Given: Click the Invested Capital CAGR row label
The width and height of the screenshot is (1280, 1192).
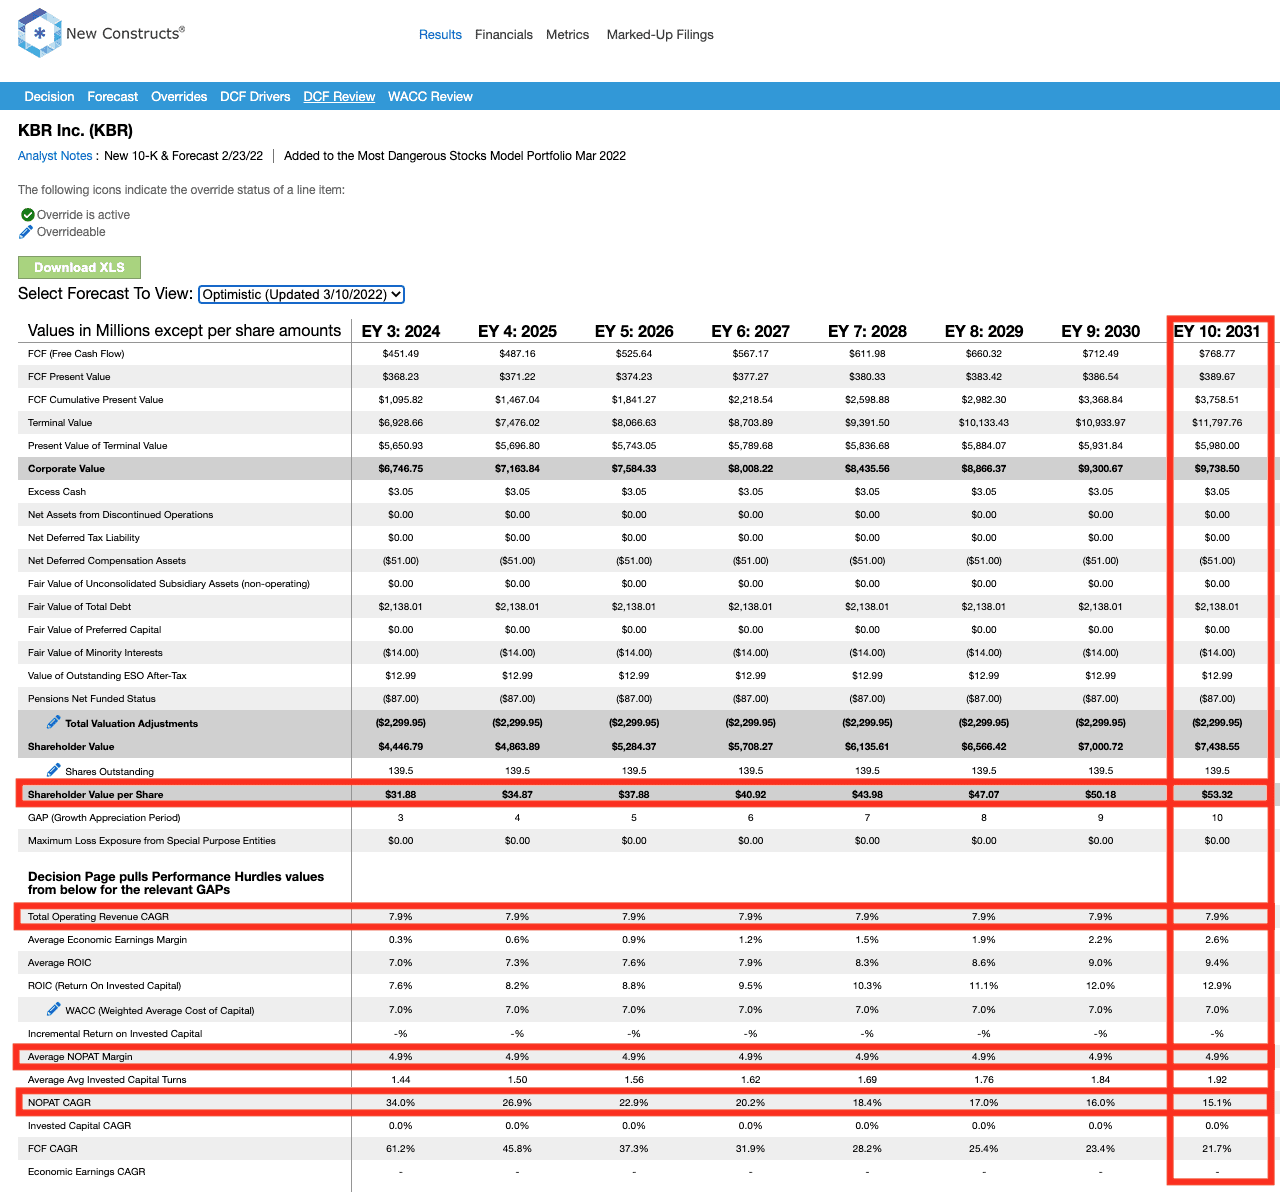Looking at the screenshot, I should 79,1126.
